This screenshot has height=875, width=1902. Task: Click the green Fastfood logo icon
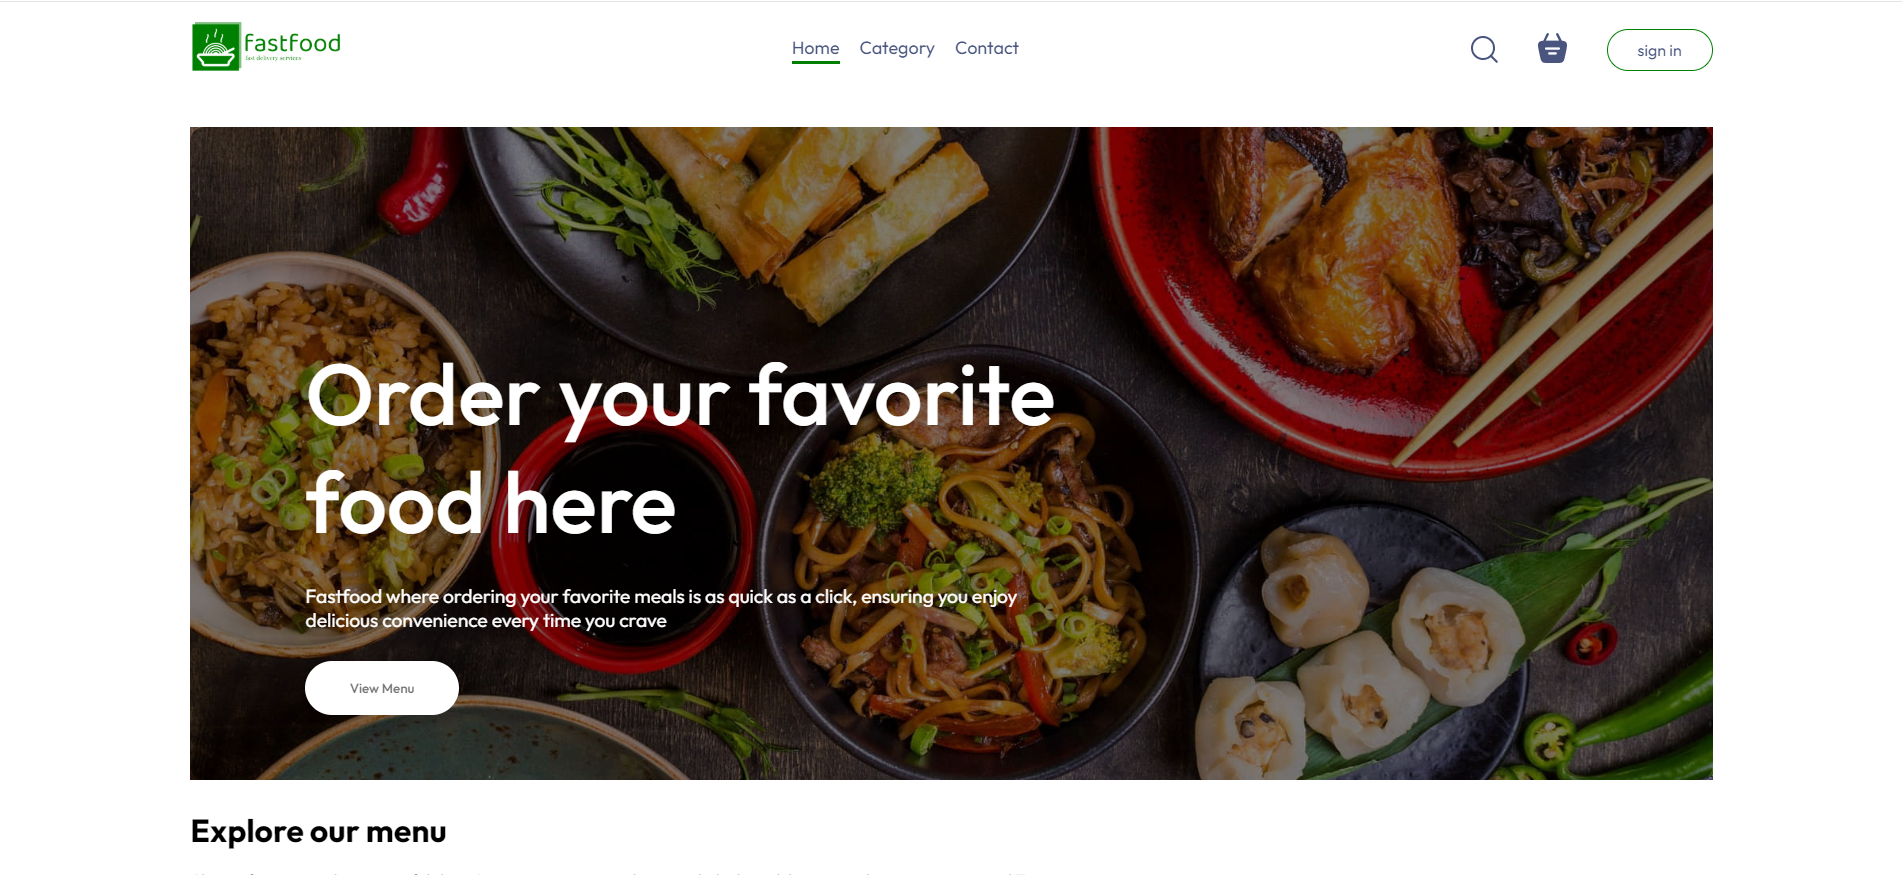[x=216, y=47]
